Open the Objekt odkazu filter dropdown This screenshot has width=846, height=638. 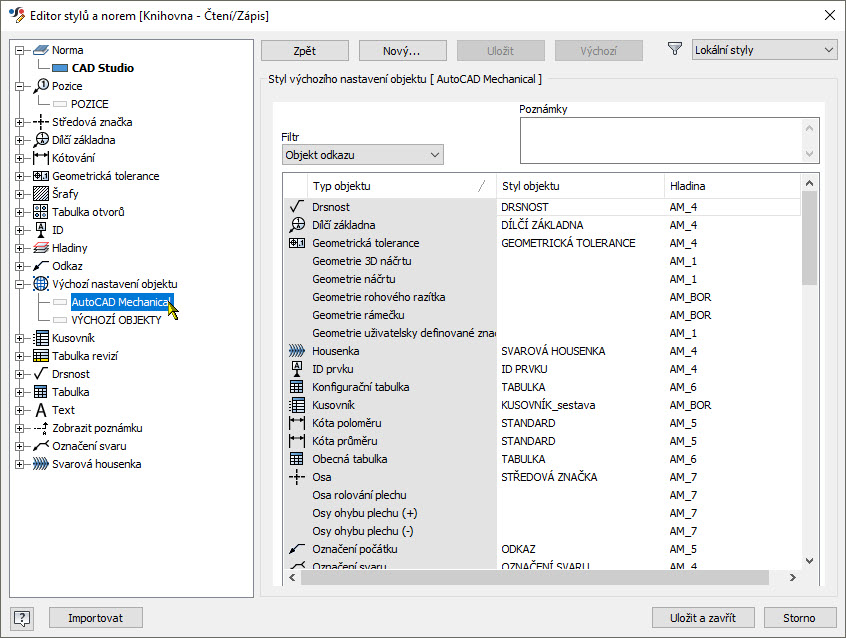coord(363,155)
